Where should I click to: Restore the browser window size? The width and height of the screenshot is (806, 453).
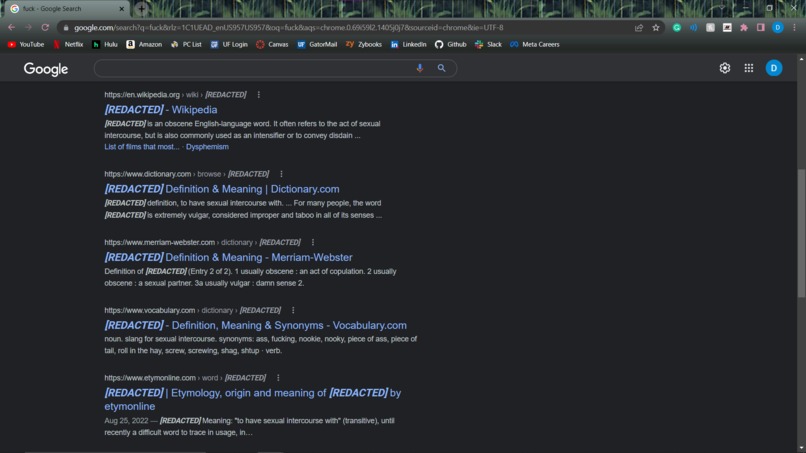coord(770,8)
